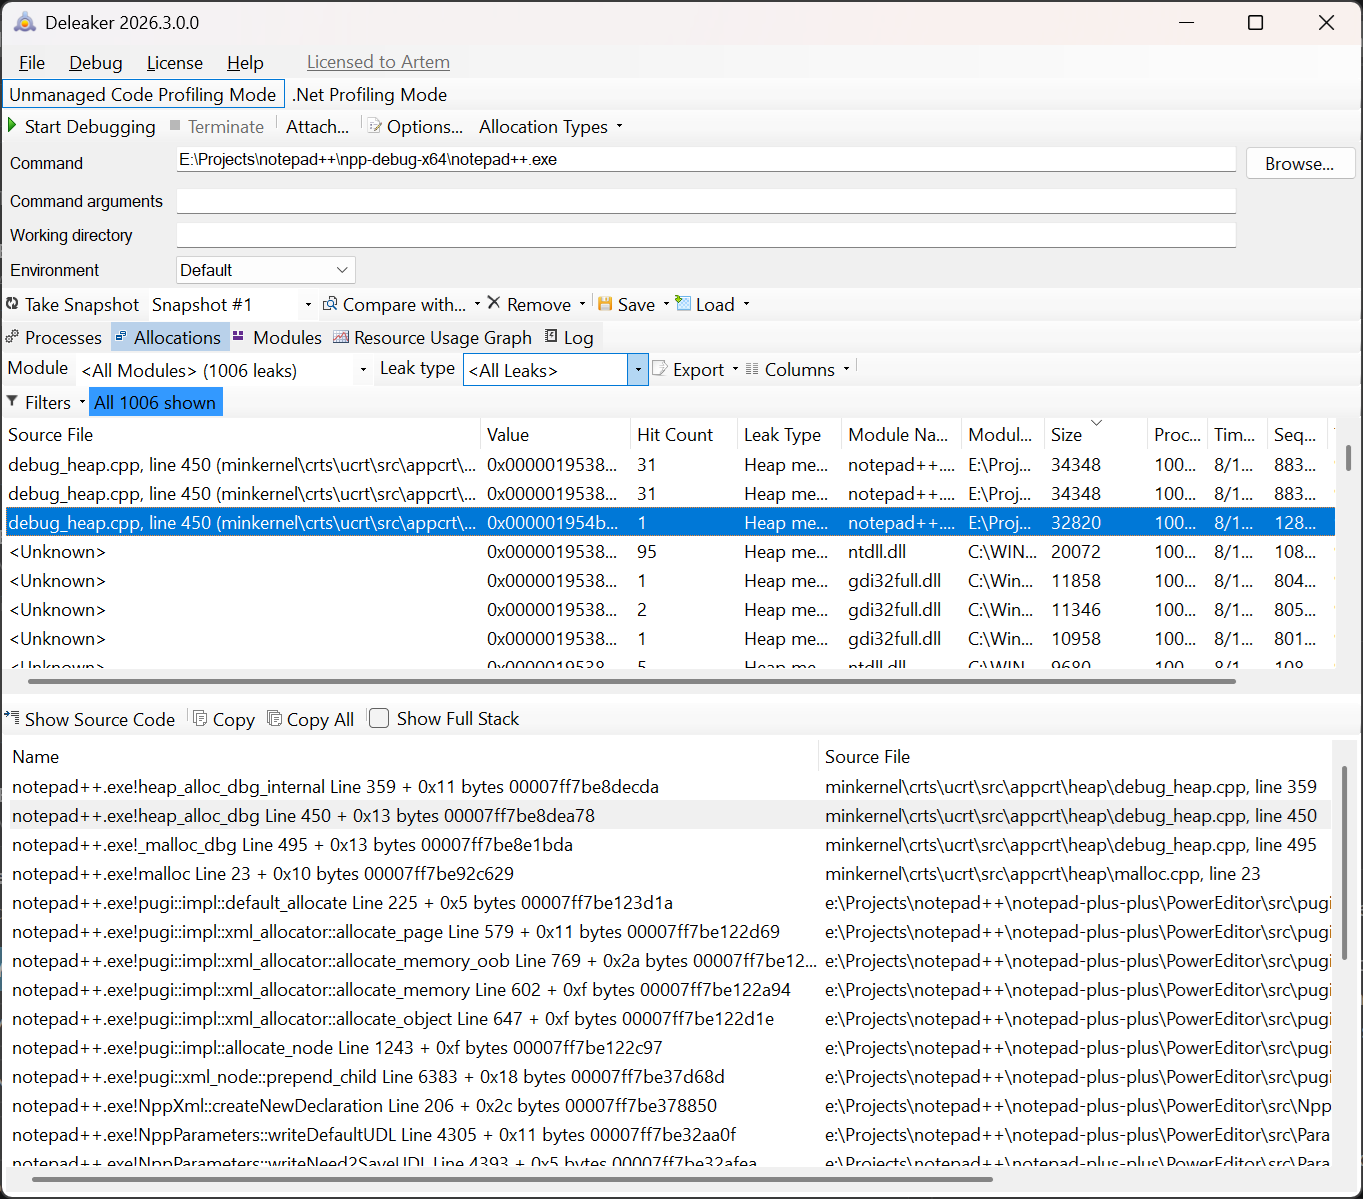Click the Leak Type column header
Image resolution: width=1363 pixels, height=1199 pixels.
[789, 434]
